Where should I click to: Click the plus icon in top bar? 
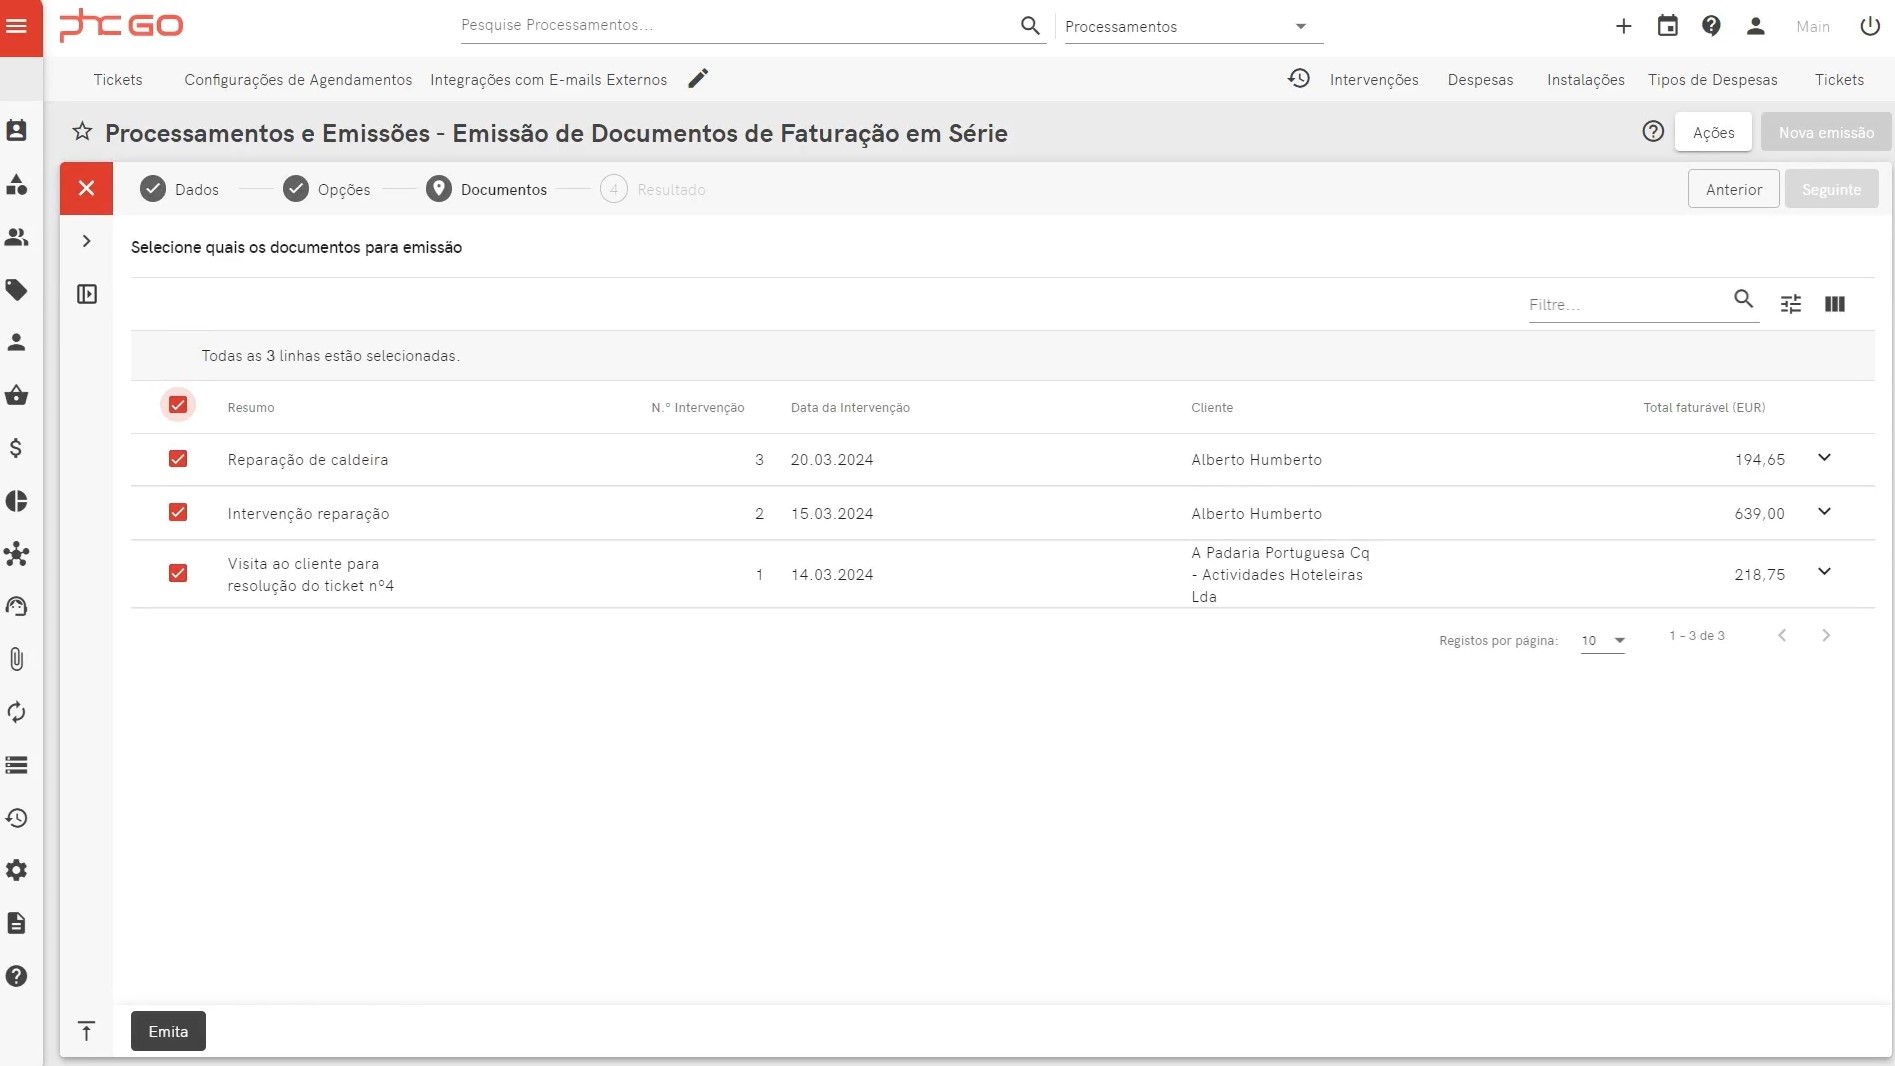1623,26
